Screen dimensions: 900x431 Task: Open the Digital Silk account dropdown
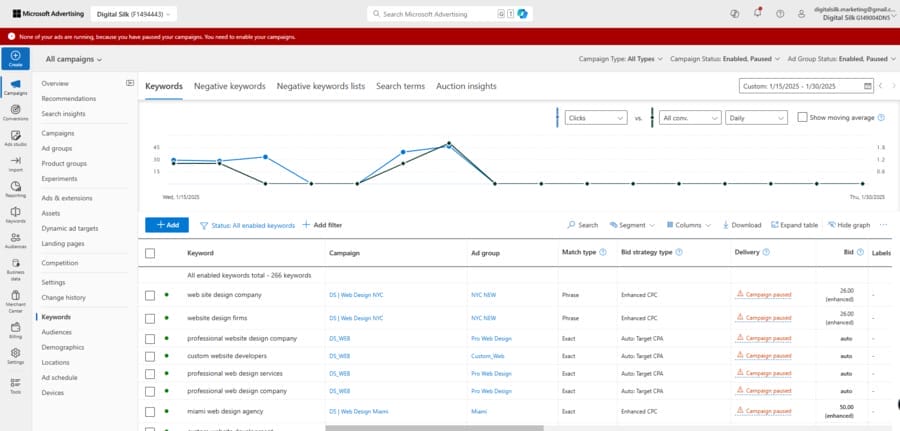134,14
